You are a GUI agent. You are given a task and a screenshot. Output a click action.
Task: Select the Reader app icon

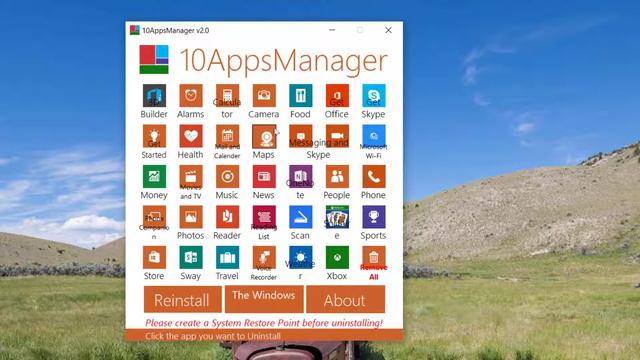(x=227, y=217)
